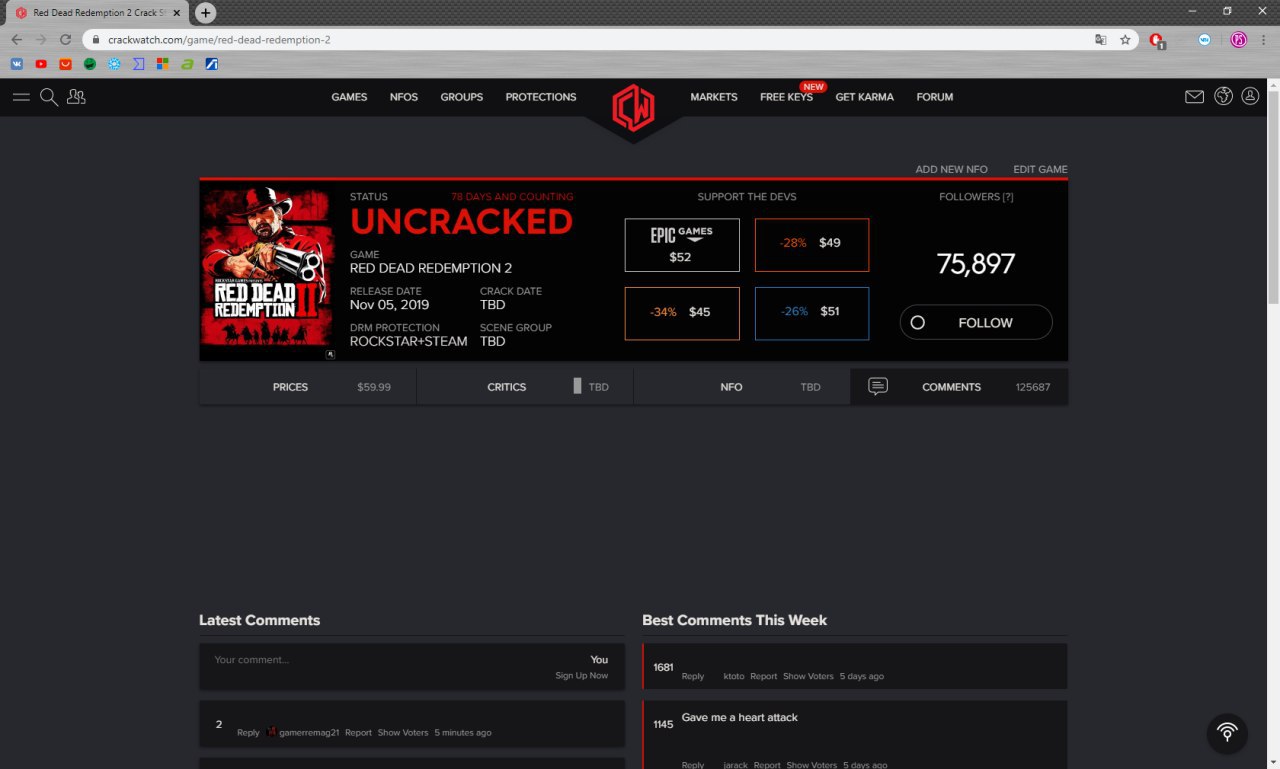This screenshot has width=1280, height=769.
Task: Open the red extension with badge 1
Action: [1157, 40]
